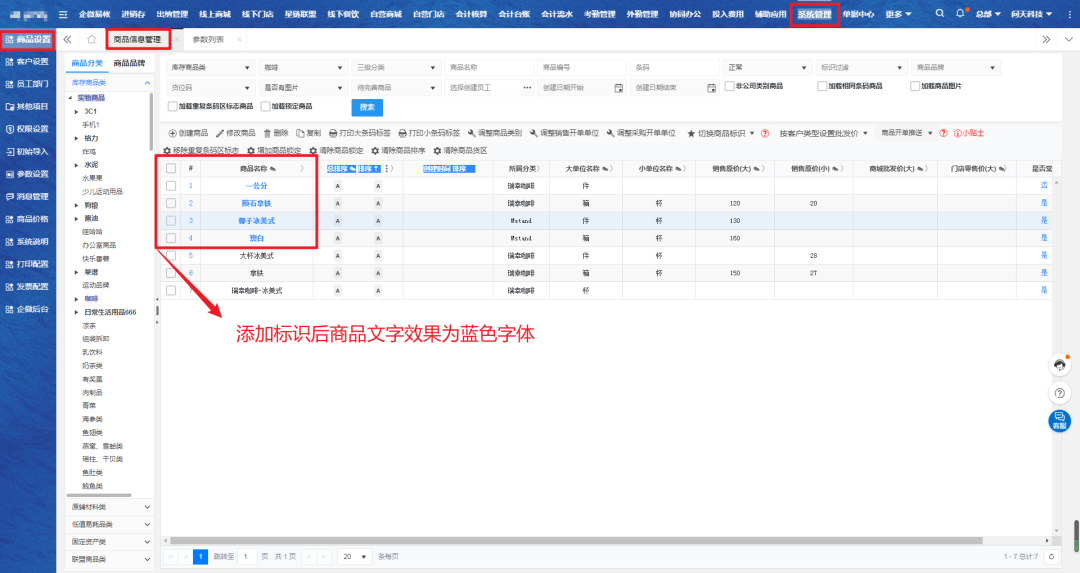Open the 会计核算 top menu
This screenshot has height=573, width=1080.
[471, 14]
